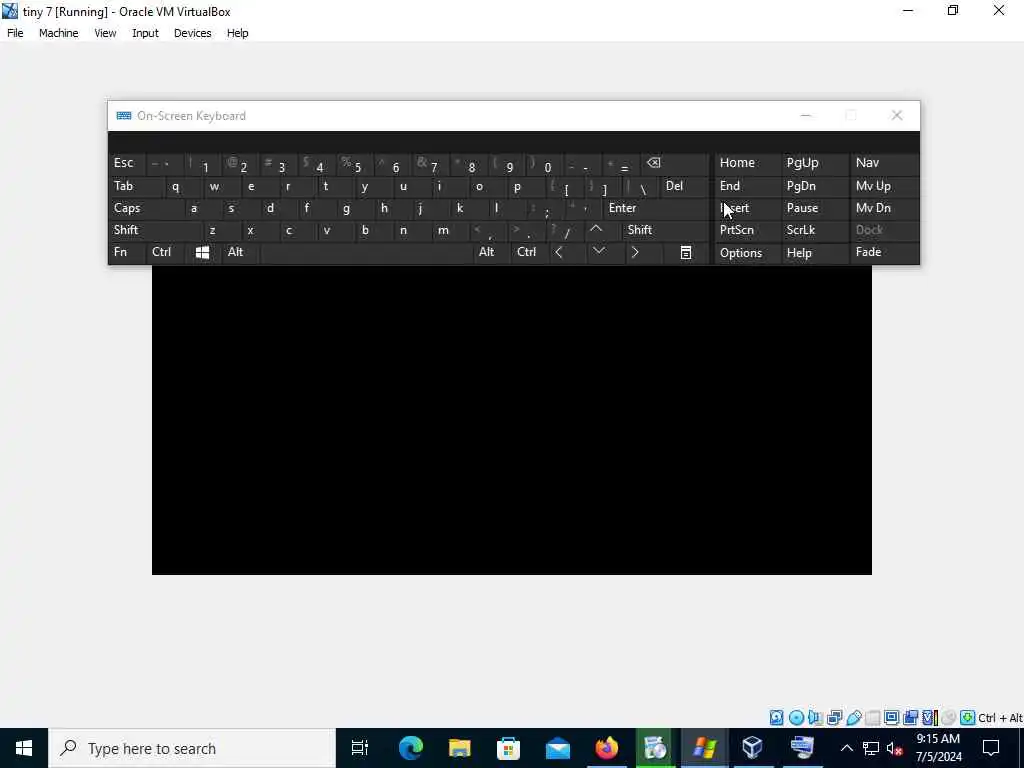Toggle the Fn key
The image size is (1024, 768).
(x=127, y=252)
